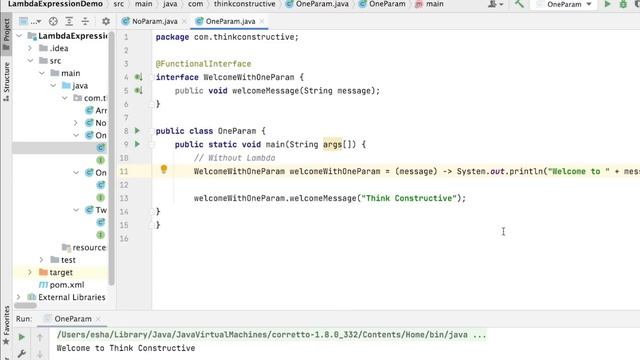Open the Project view selector dropdown
This screenshot has height=360, width=640.
point(30,21)
